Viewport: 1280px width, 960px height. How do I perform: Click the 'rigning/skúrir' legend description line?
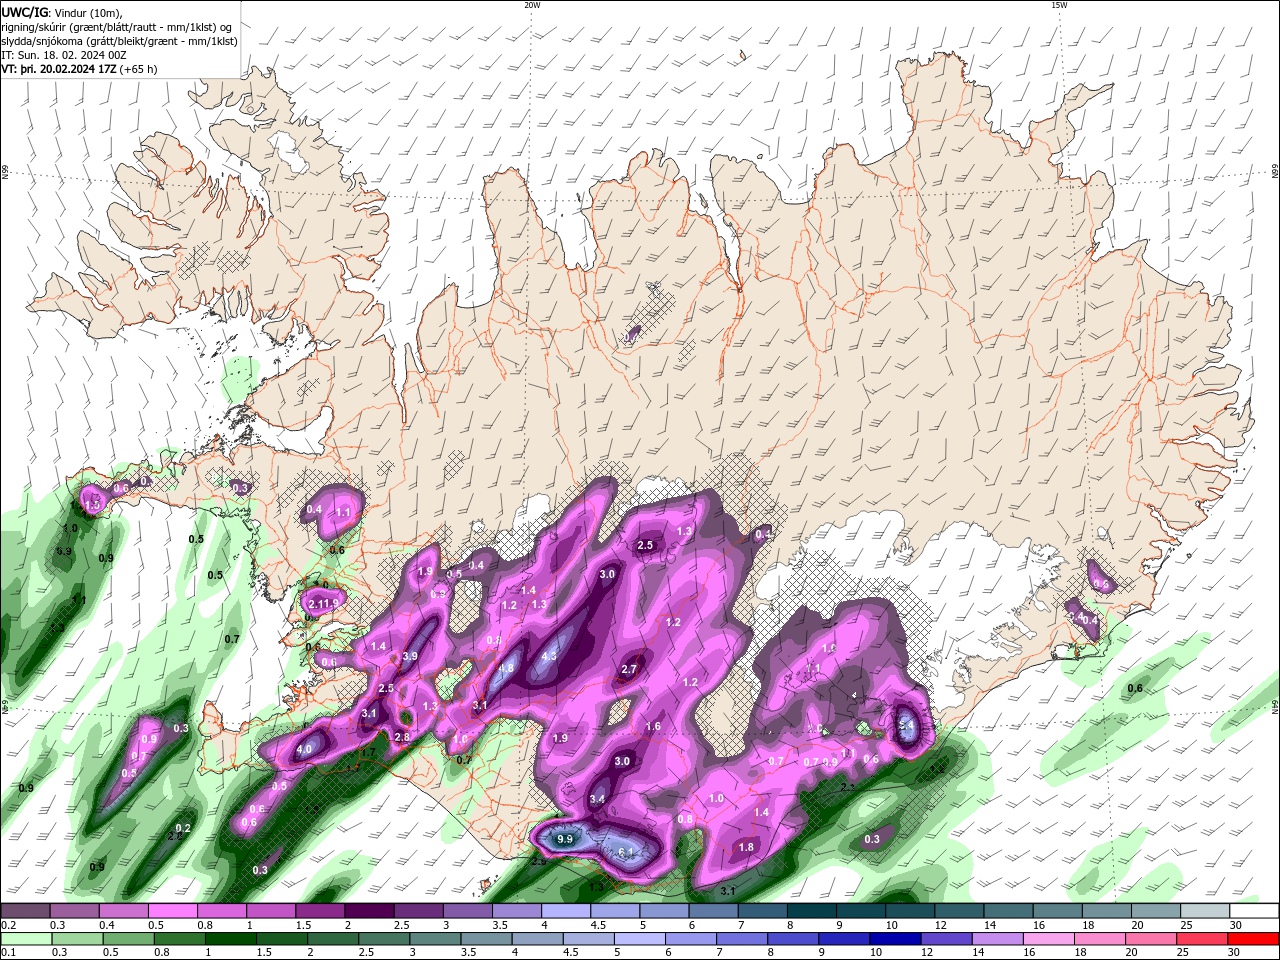tap(117, 27)
